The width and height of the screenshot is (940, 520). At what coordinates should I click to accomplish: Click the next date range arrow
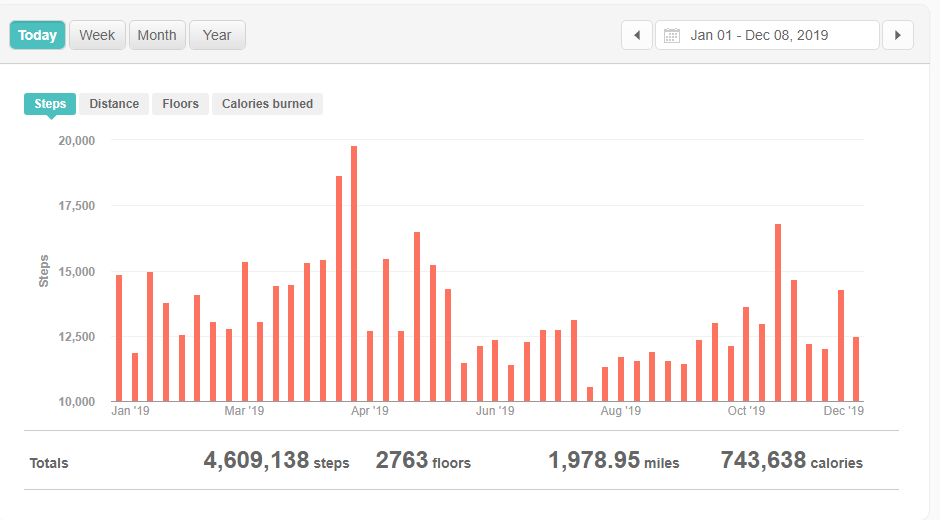pos(897,35)
